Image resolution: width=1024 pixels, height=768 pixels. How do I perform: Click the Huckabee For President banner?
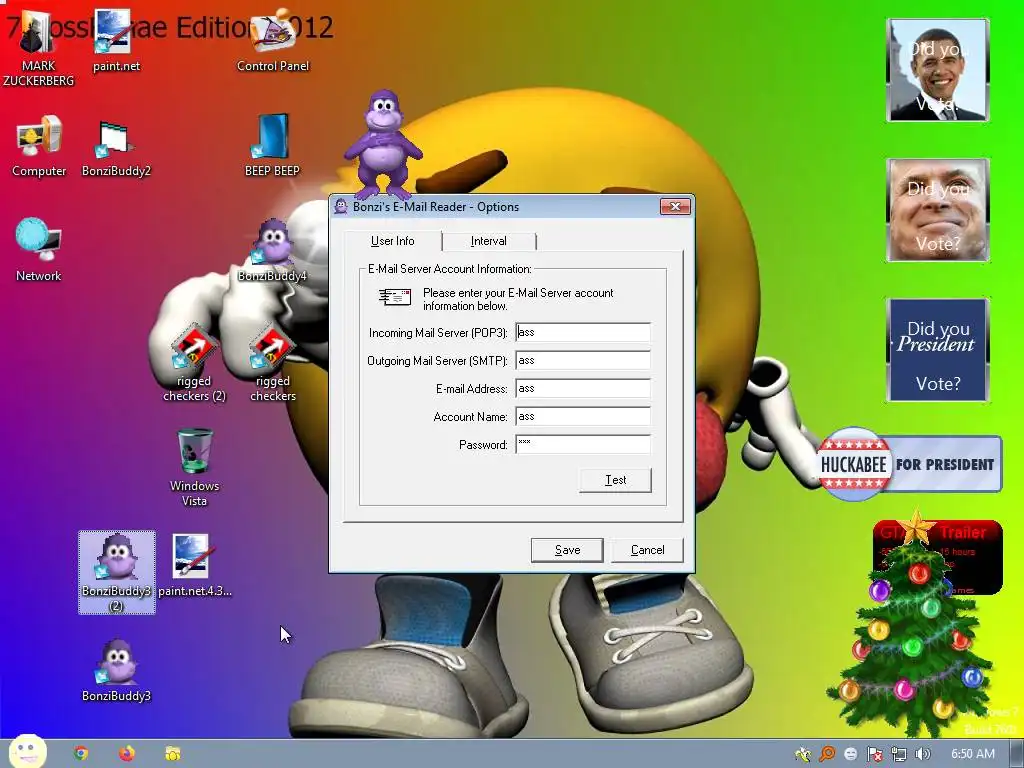point(910,464)
